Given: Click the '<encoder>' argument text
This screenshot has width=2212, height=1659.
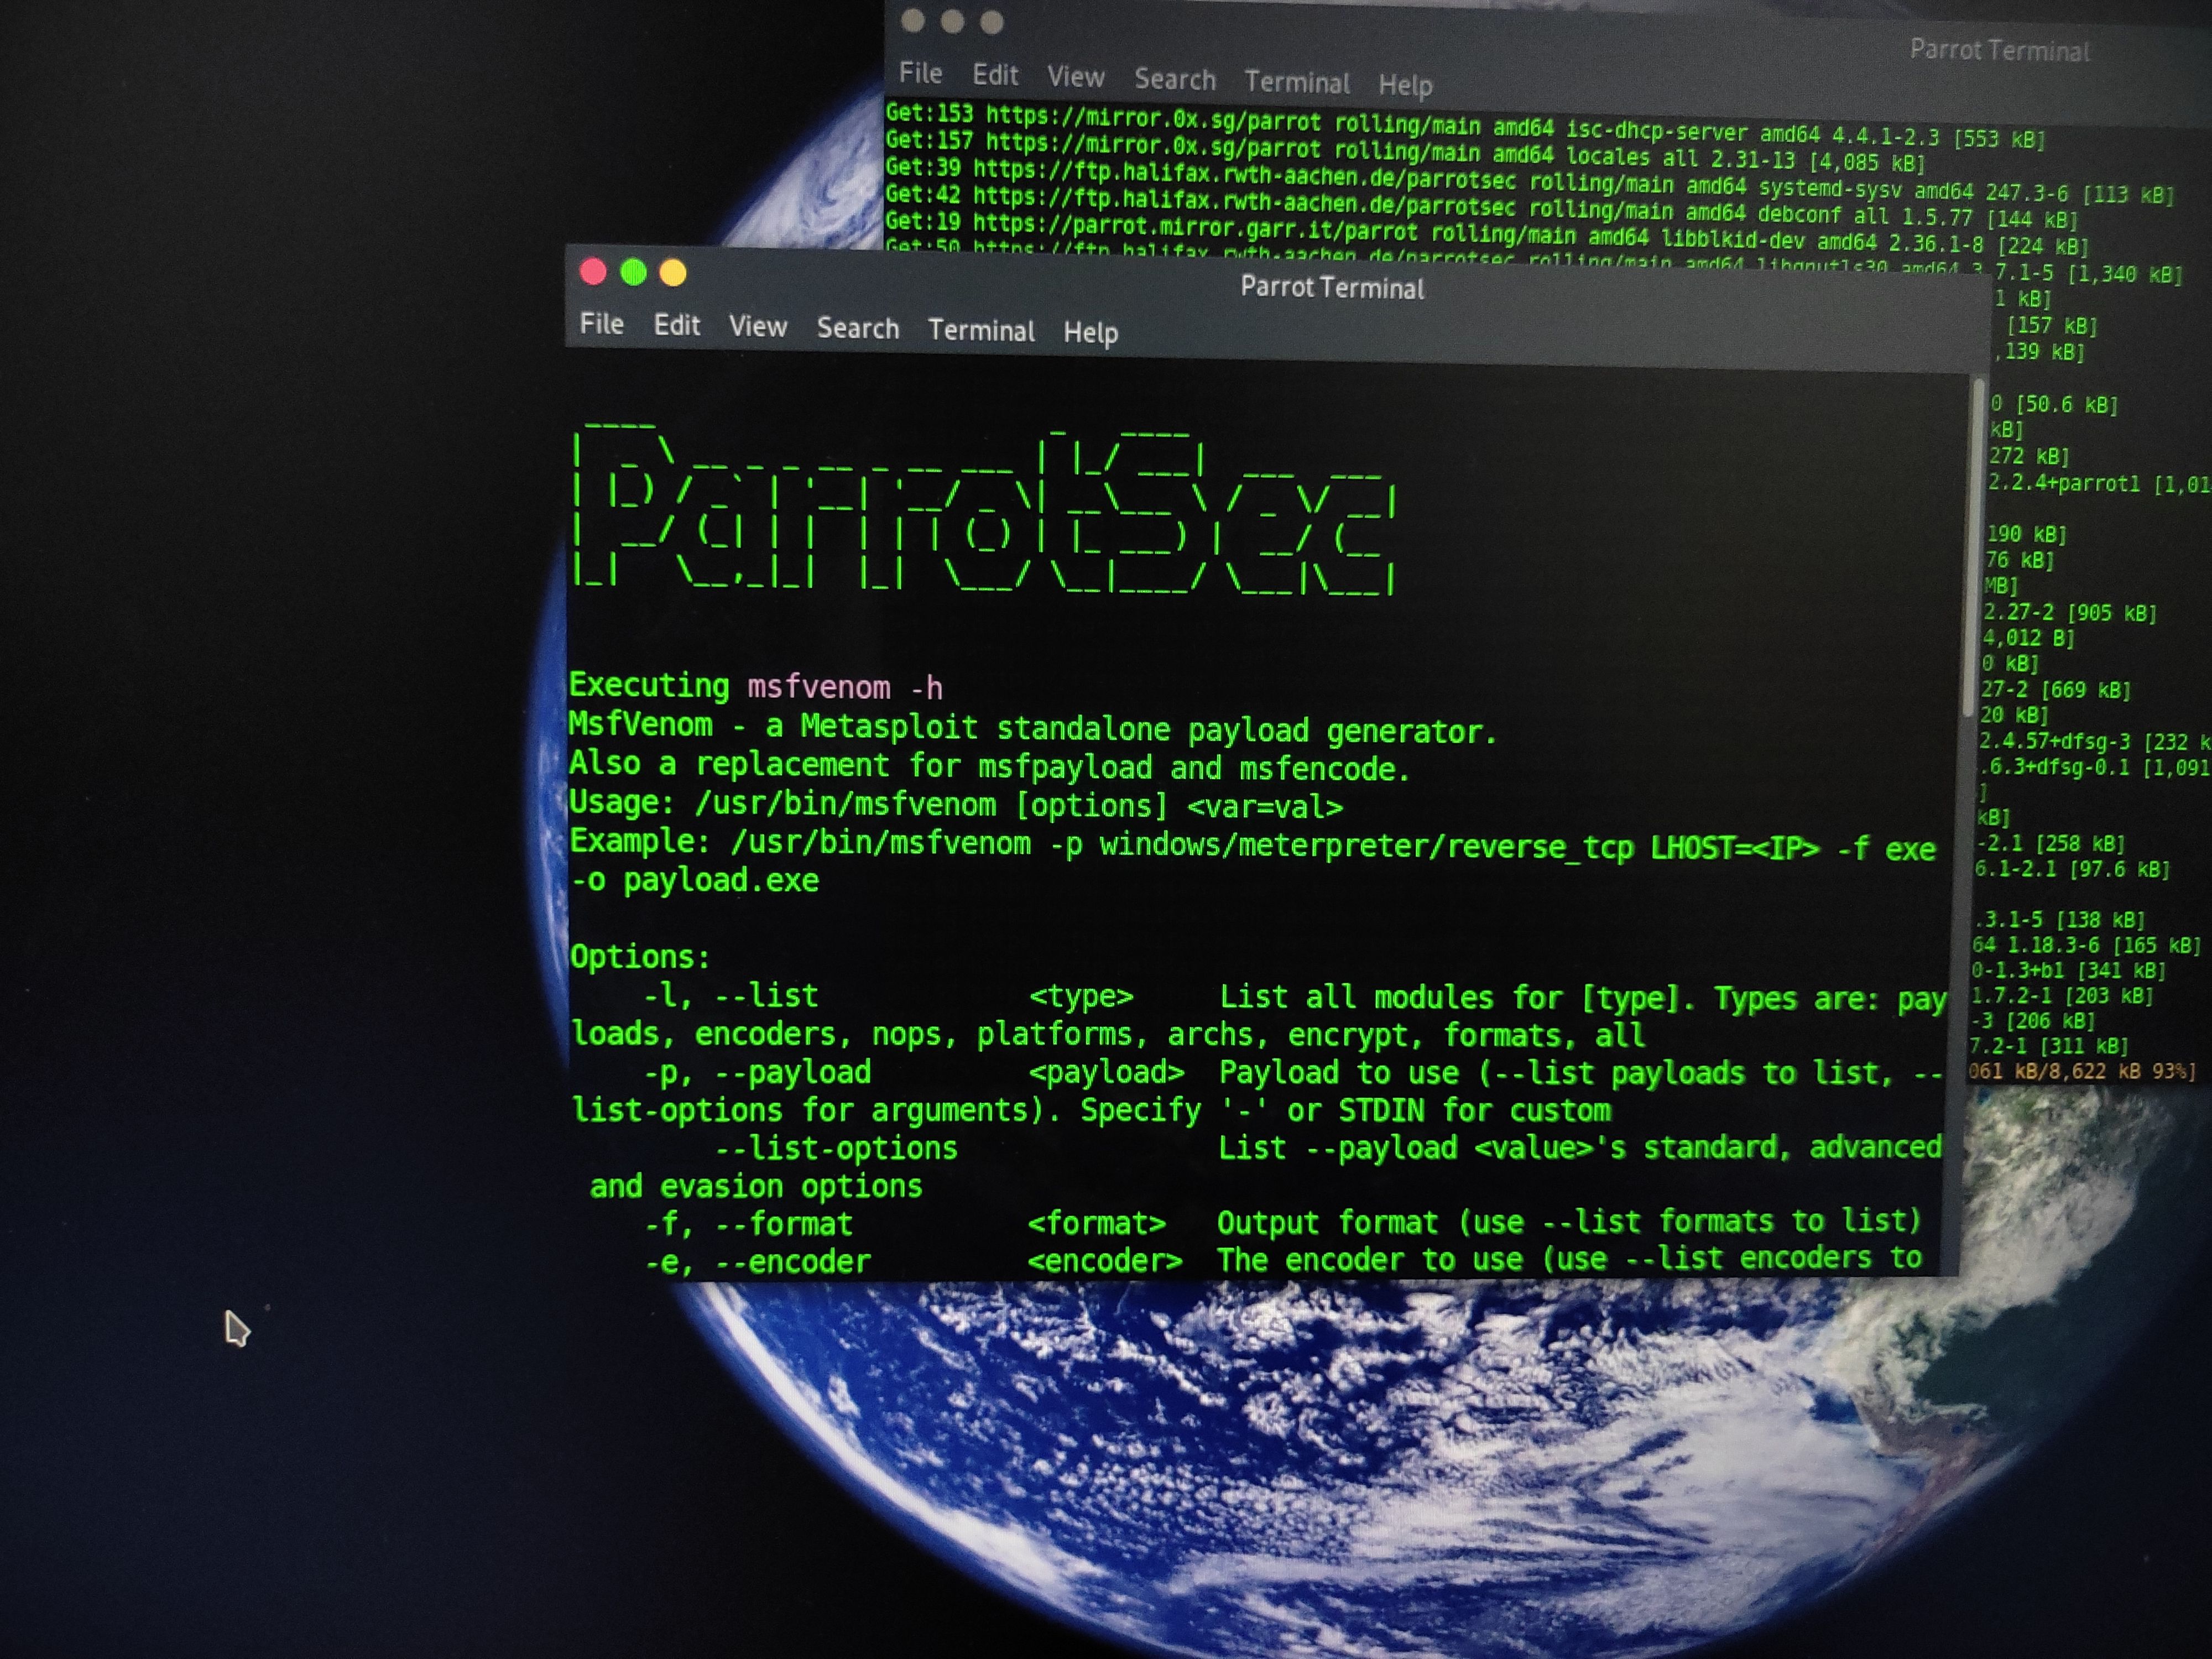Looking at the screenshot, I should pos(1105,1260).
